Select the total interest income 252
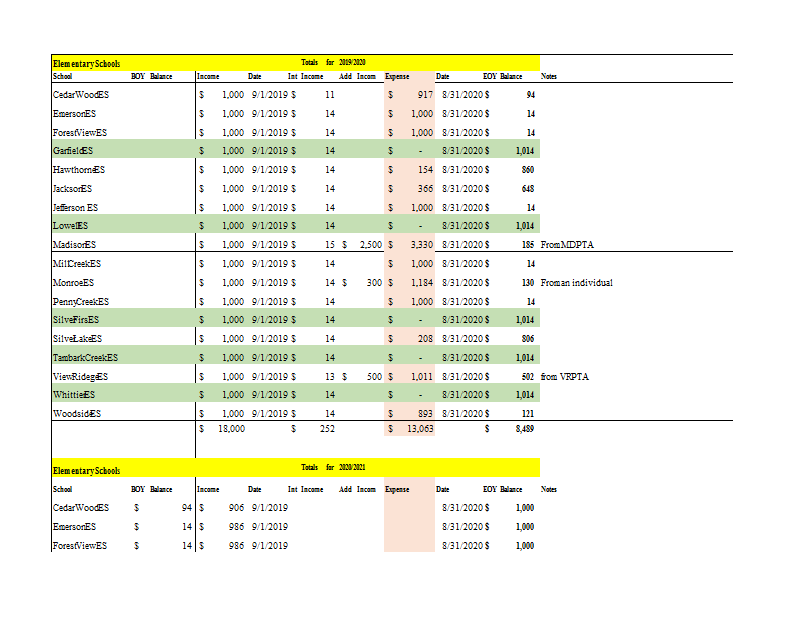 pyautogui.click(x=327, y=429)
